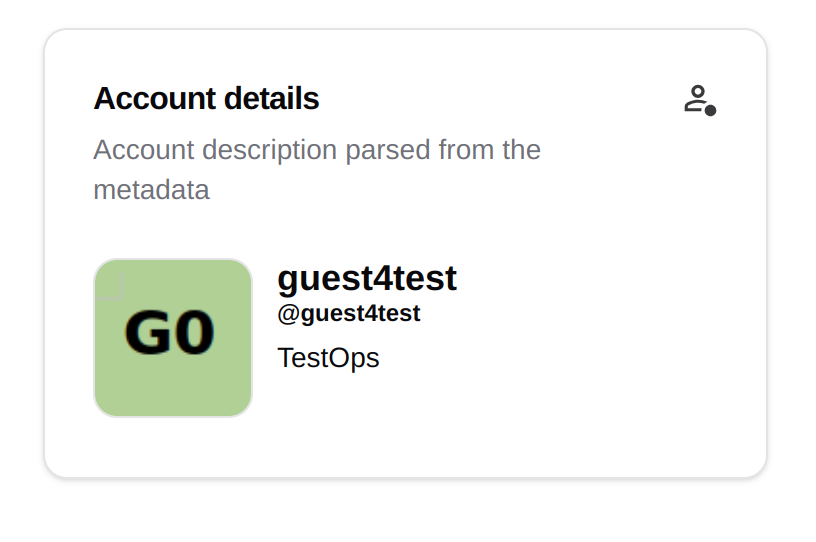Click the account description subtitle text
Image resolution: width=816 pixels, height=542 pixels.
[317, 170]
